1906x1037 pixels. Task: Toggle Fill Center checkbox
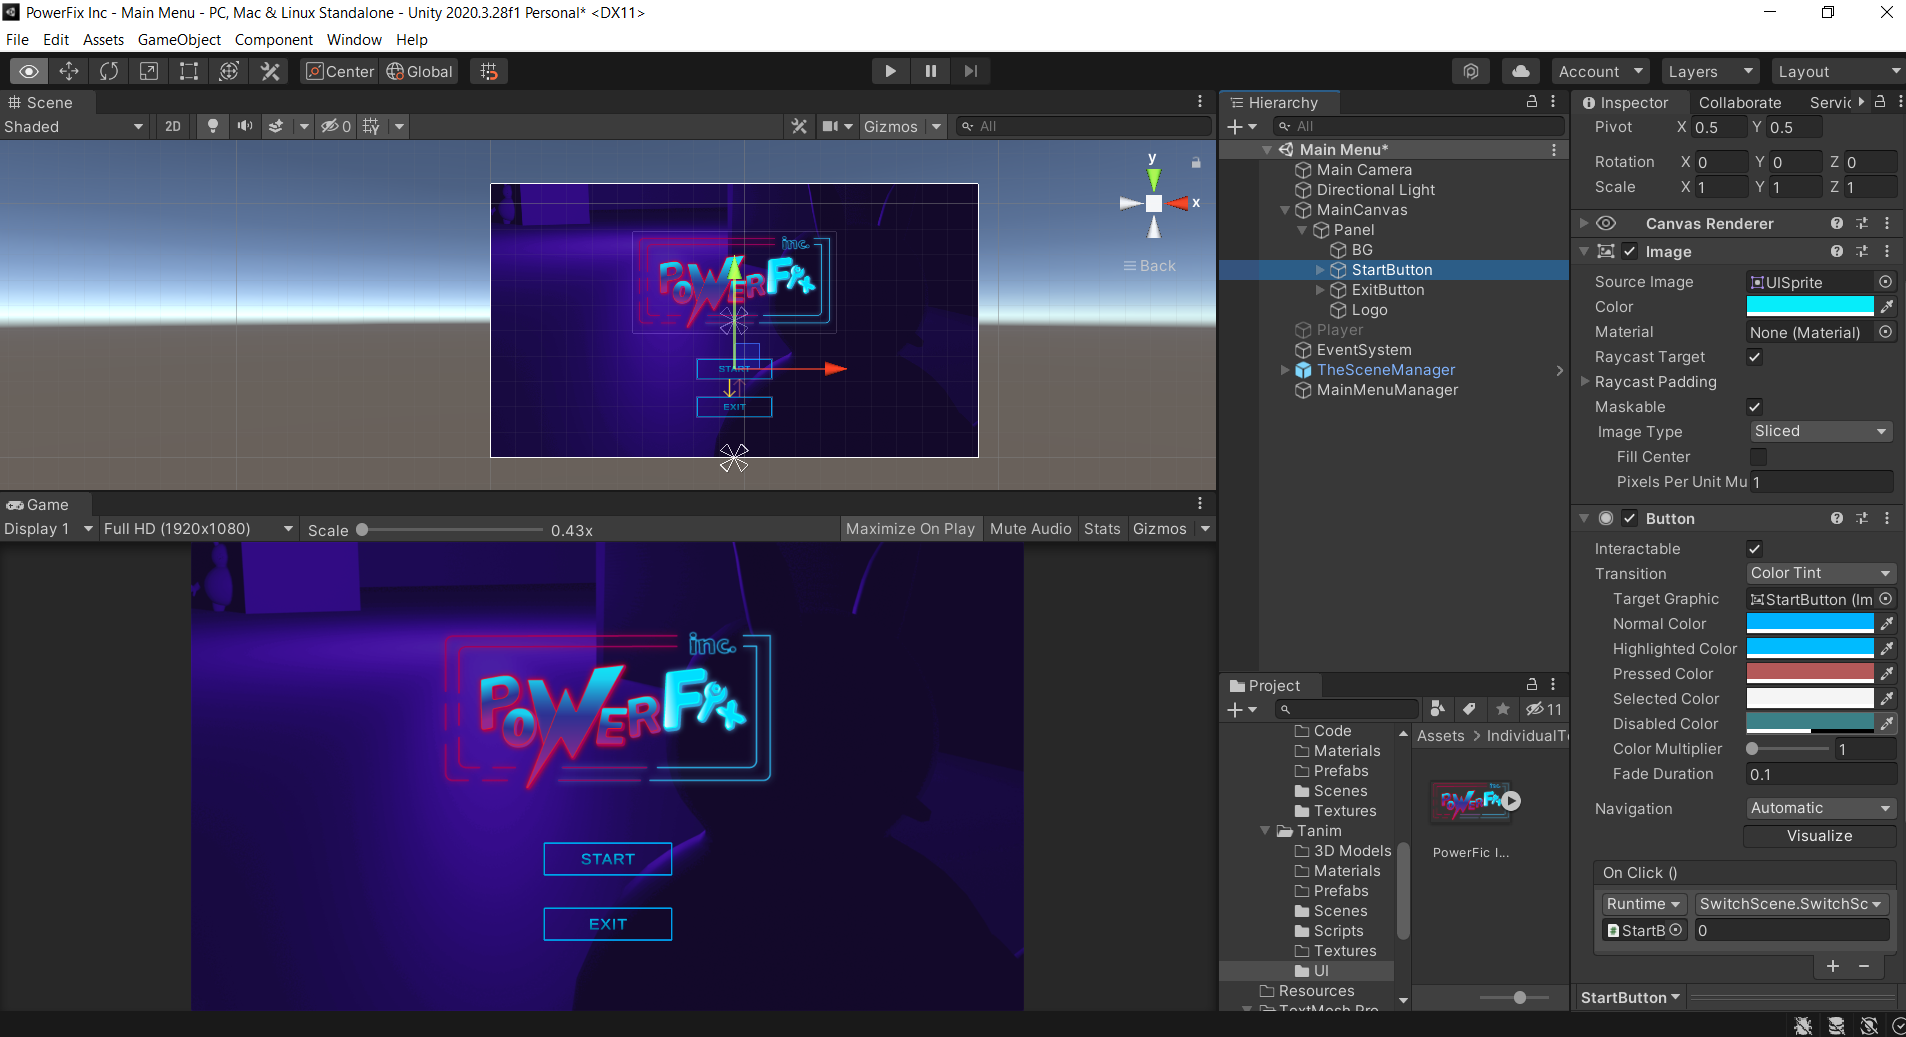click(x=1758, y=457)
